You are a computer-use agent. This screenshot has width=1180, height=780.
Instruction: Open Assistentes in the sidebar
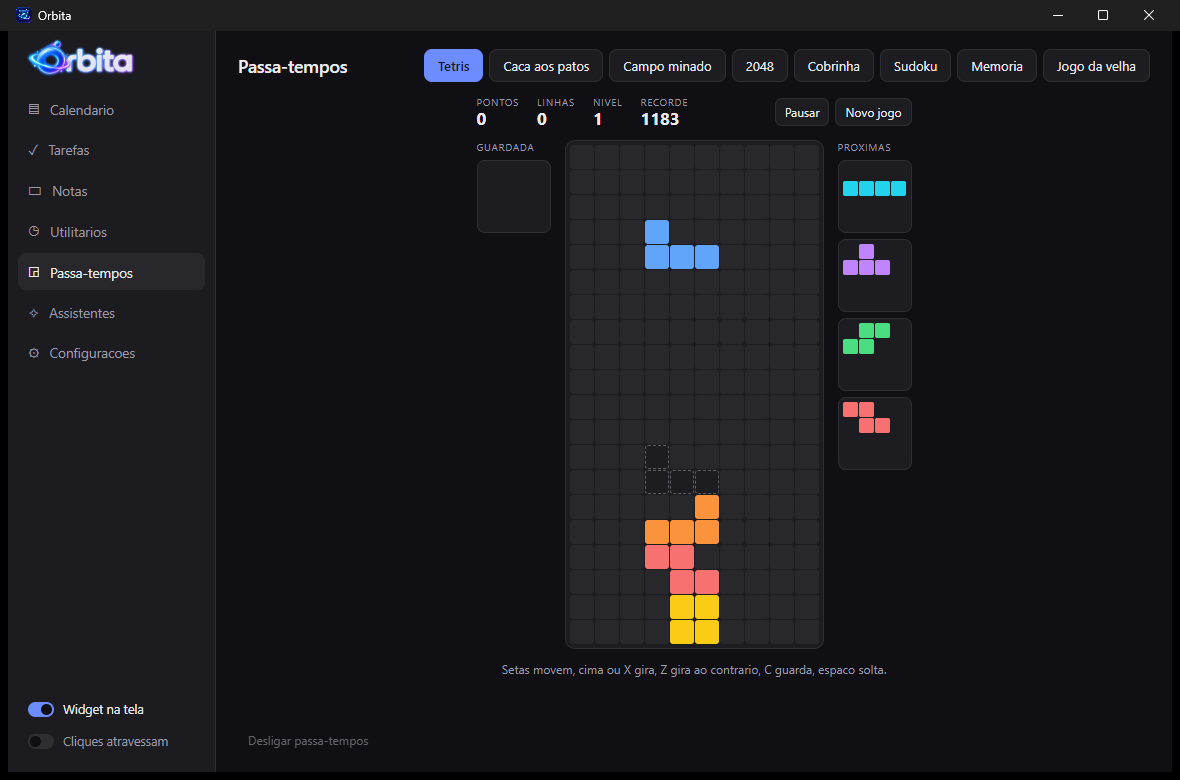[x=111, y=313]
